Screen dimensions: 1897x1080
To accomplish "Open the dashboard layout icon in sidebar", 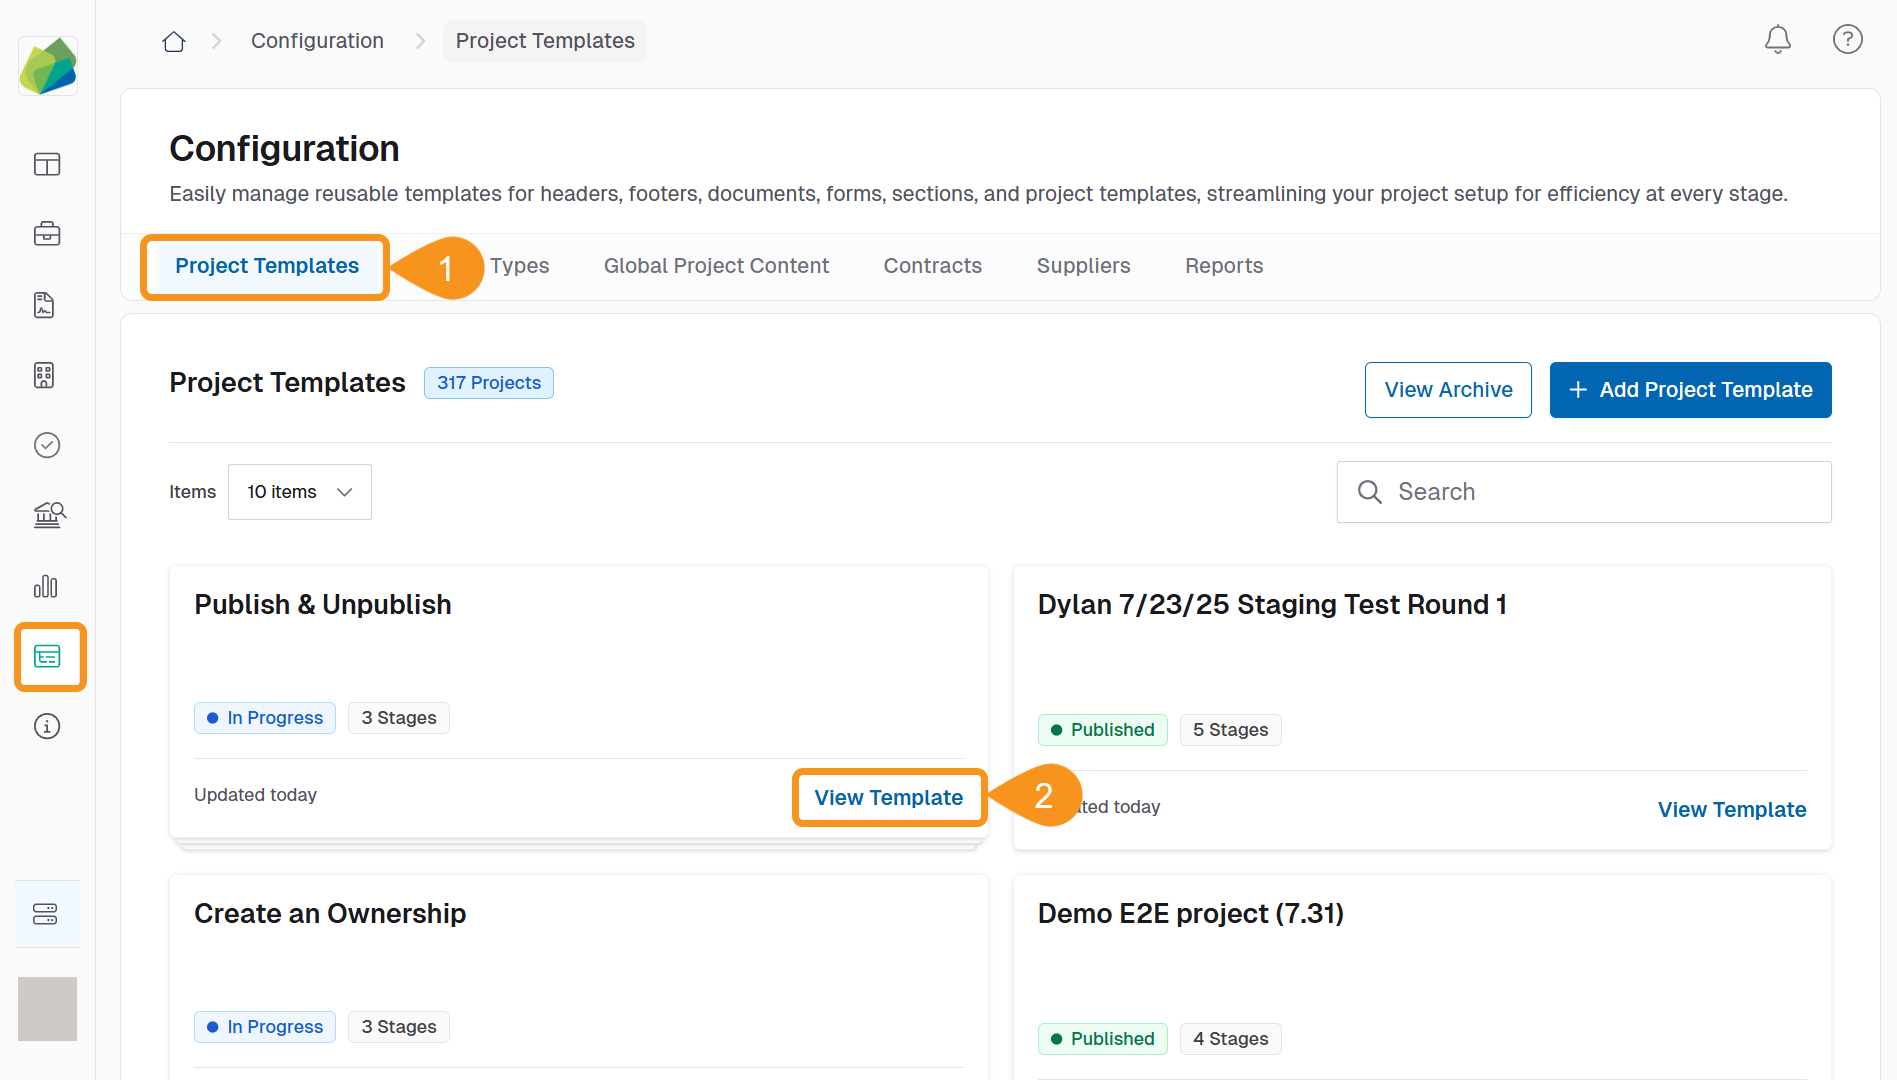I will pyautogui.click(x=47, y=164).
